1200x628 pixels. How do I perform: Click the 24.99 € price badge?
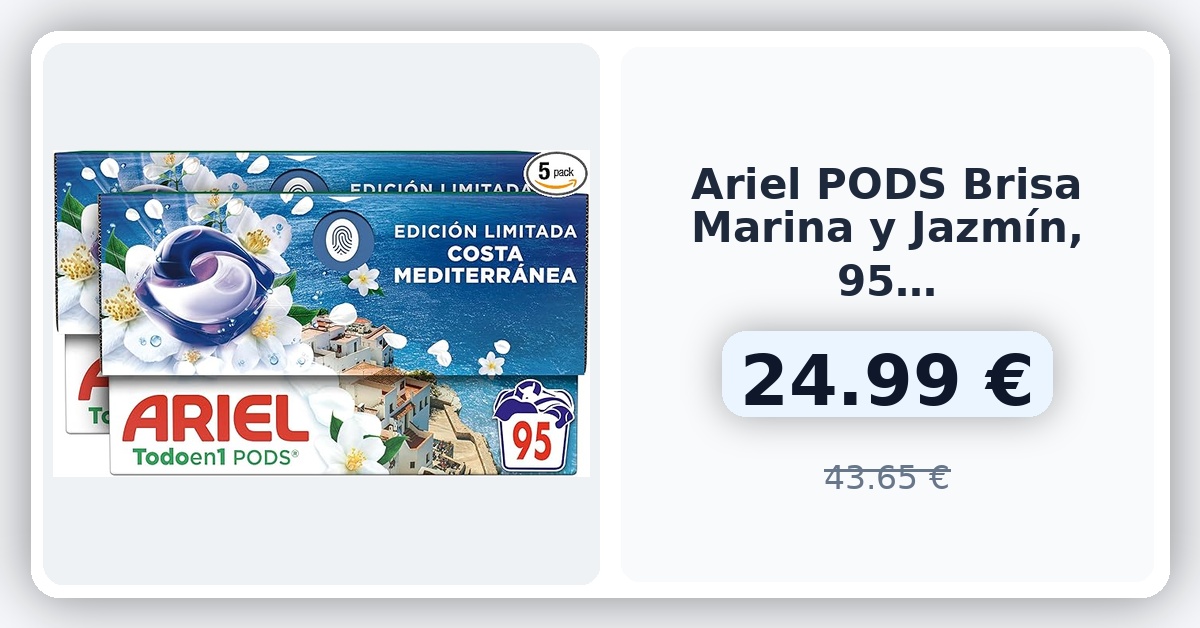tap(887, 381)
